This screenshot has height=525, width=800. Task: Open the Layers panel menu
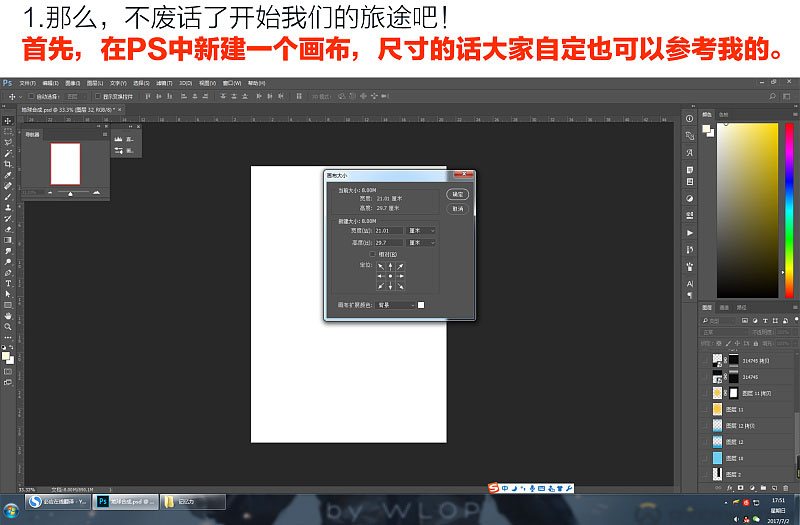795,307
